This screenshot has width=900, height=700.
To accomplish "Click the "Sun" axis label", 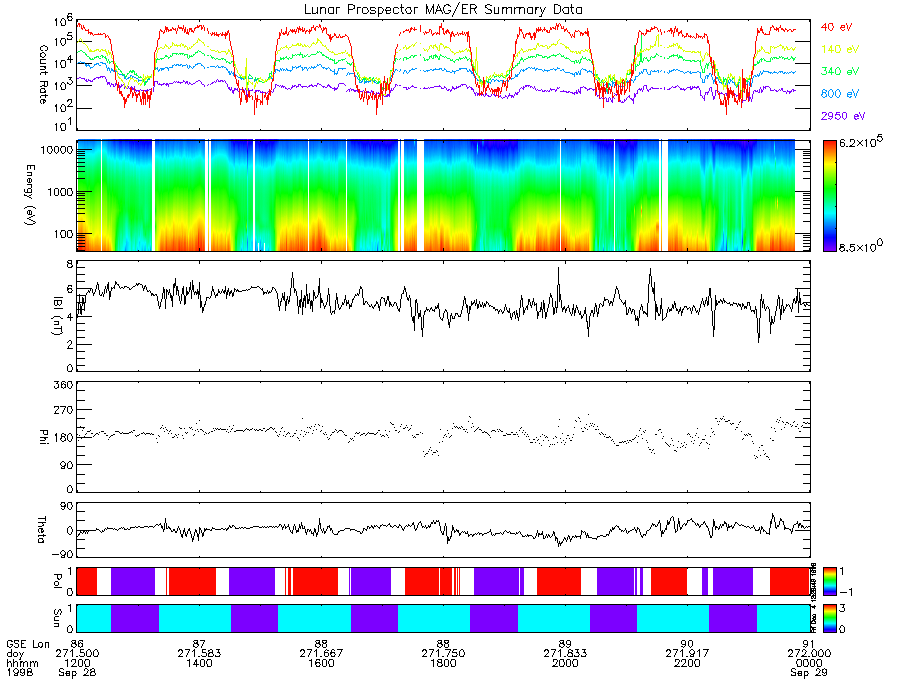I will (x=57, y=618).
